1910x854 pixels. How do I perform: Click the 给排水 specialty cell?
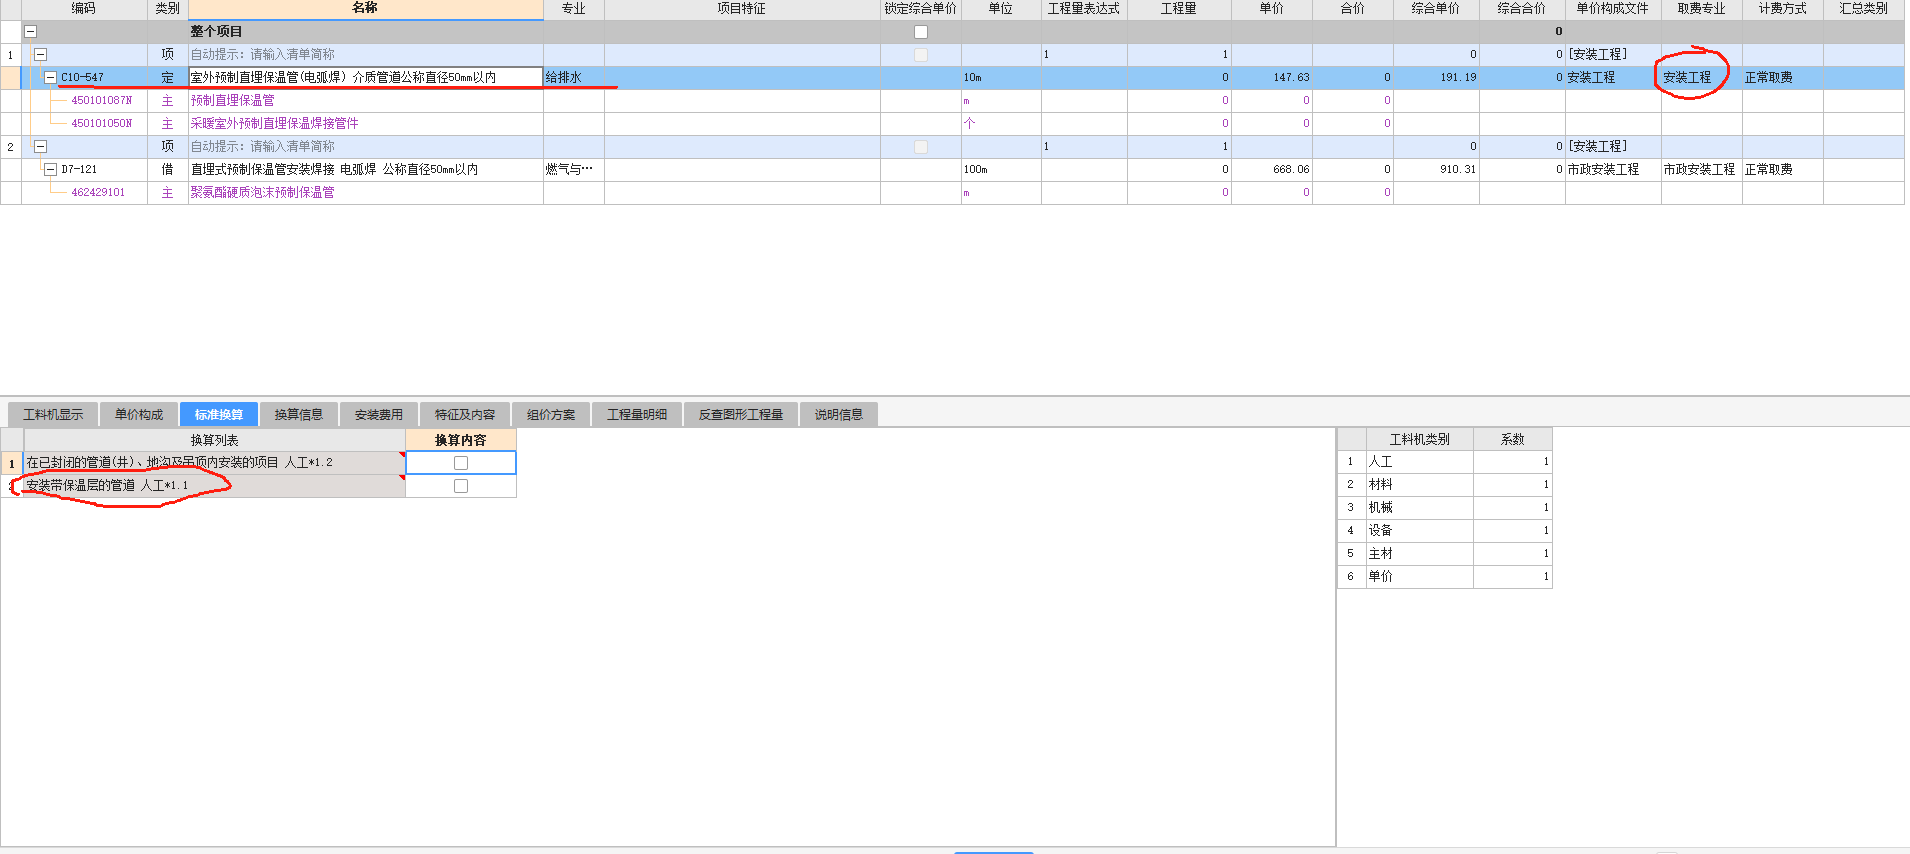click(574, 78)
